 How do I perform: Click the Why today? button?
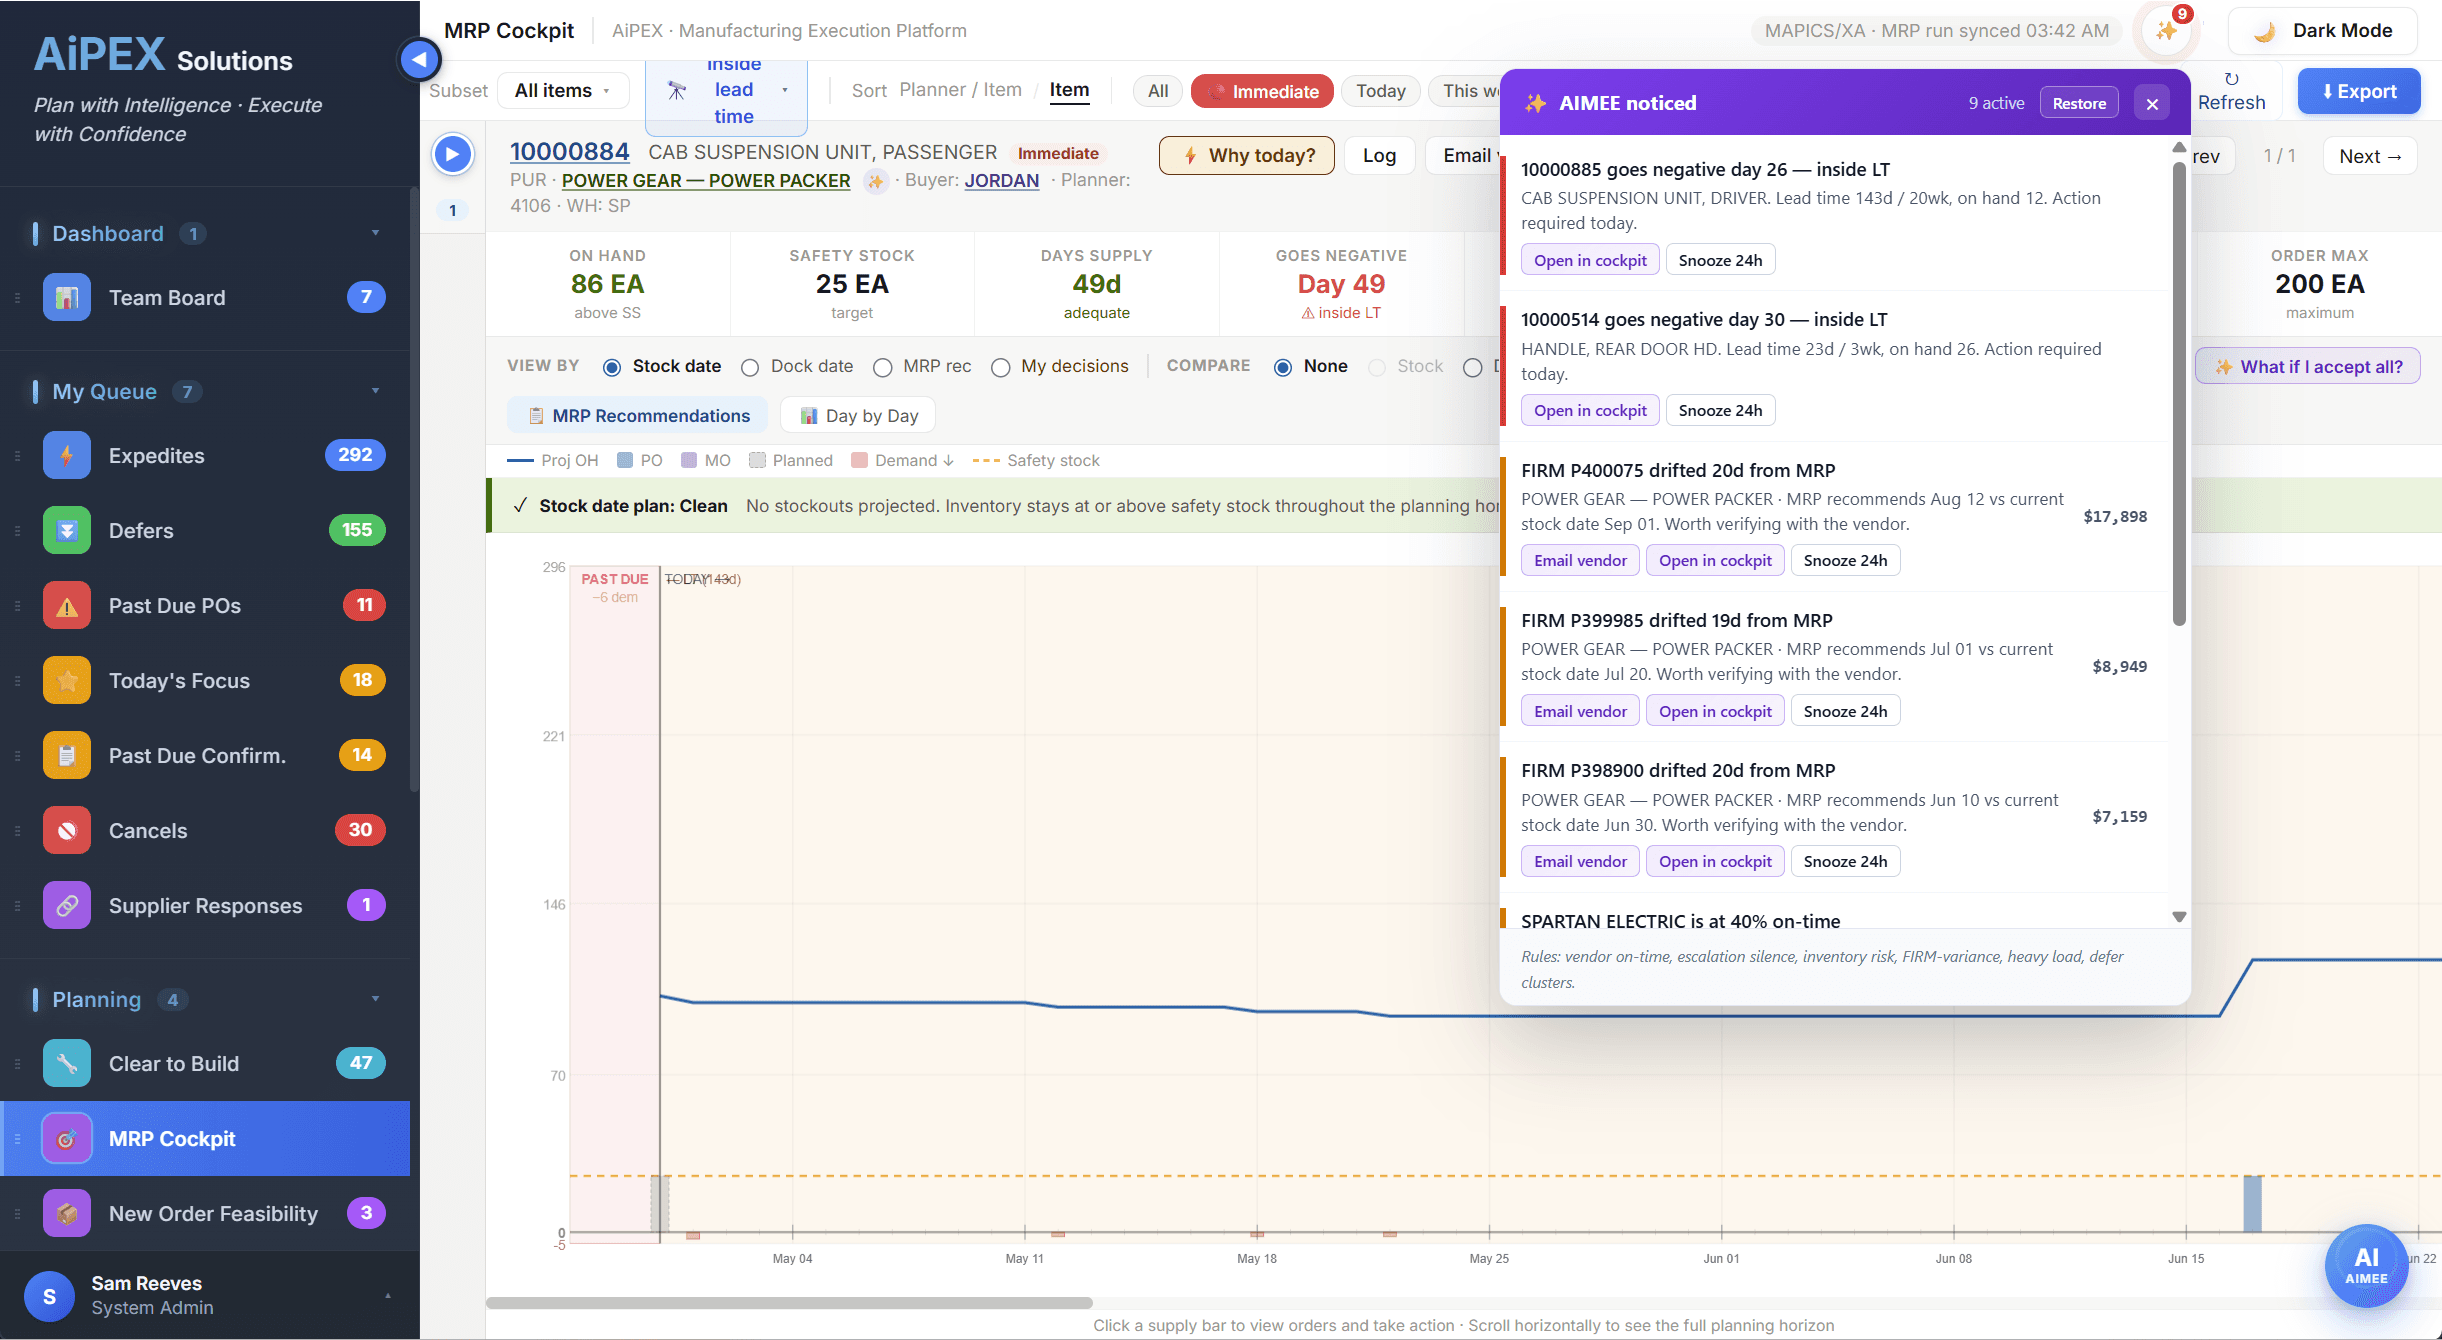click(x=1247, y=155)
